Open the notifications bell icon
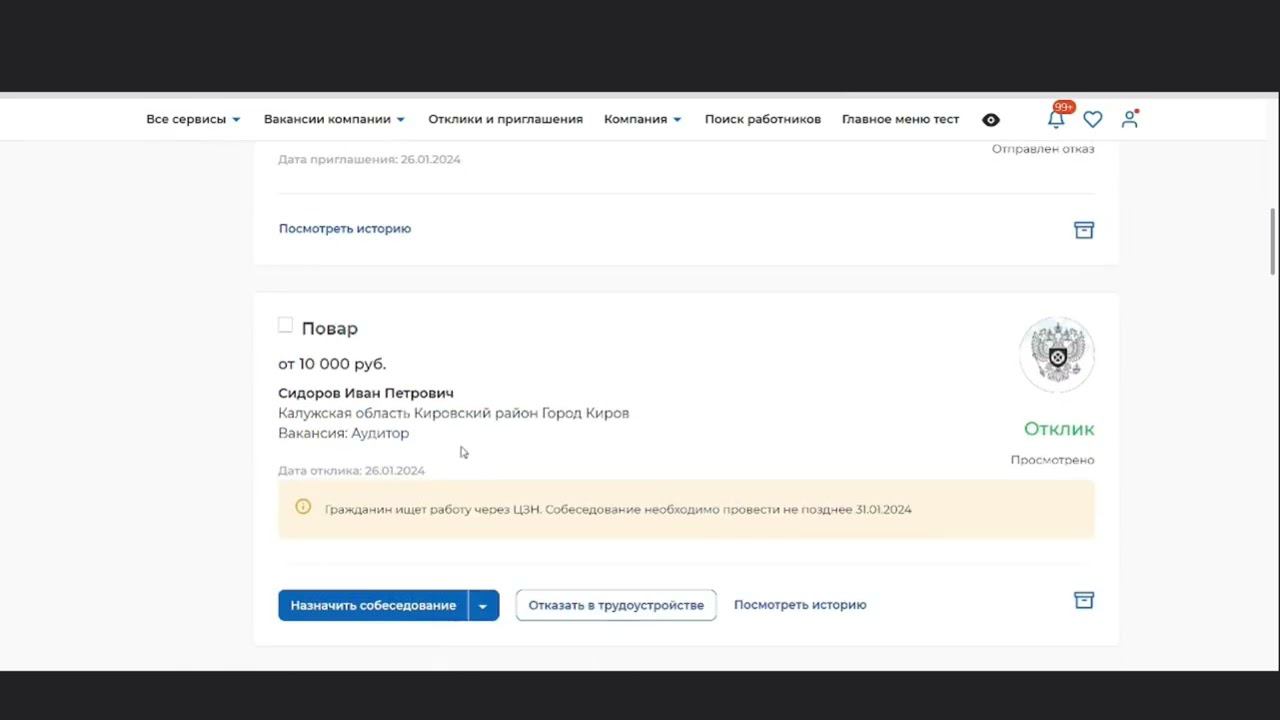 [1055, 120]
